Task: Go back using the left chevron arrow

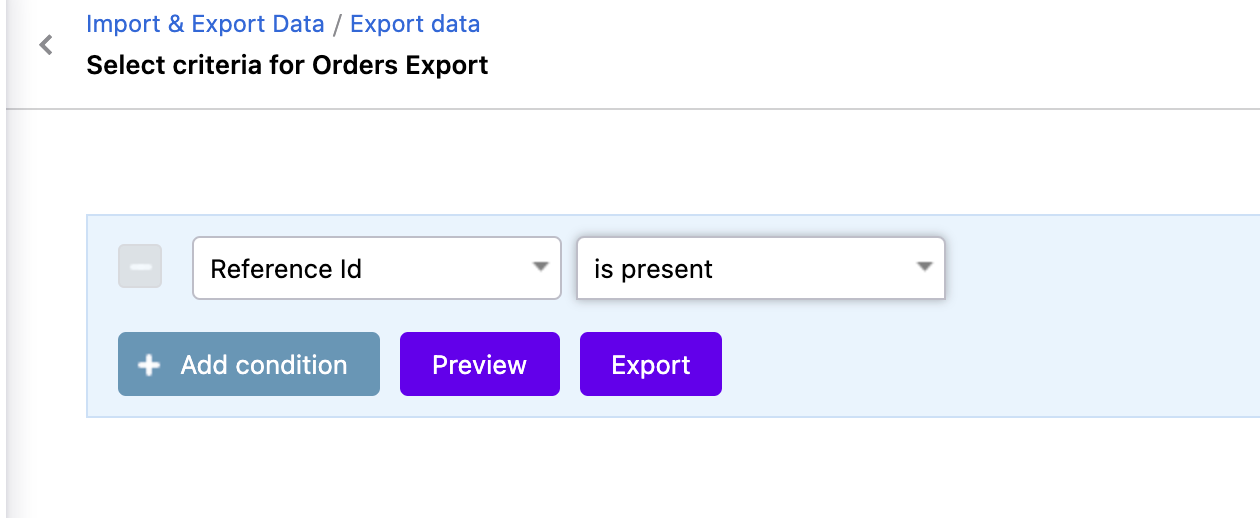Action: click(x=45, y=45)
